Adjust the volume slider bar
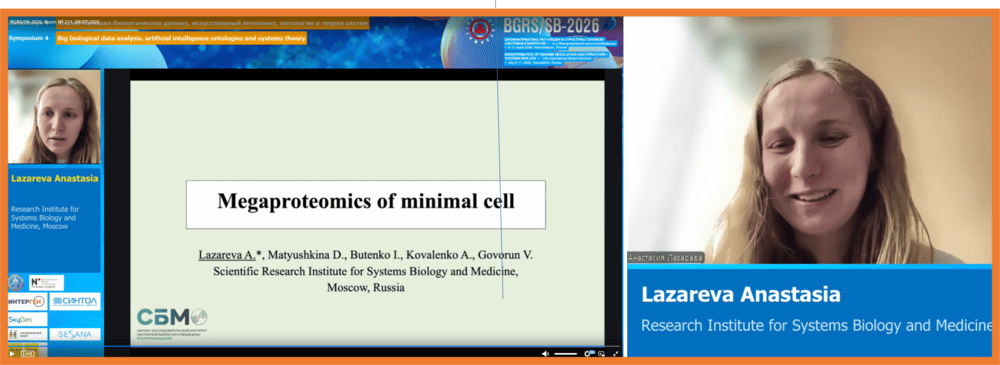1000x365 pixels. point(566,354)
